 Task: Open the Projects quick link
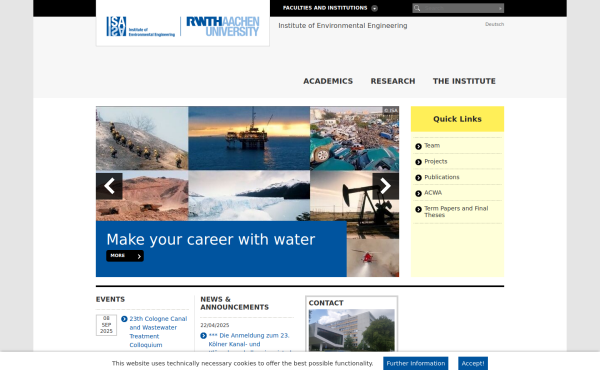pyautogui.click(x=435, y=161)
